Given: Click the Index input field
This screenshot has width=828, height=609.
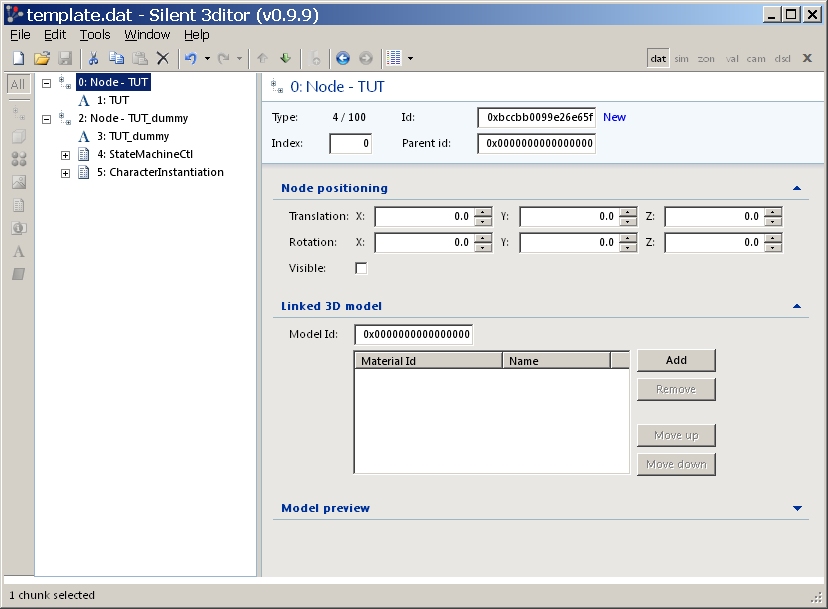Looking at the screenshot, I should (x=351, y=144).
